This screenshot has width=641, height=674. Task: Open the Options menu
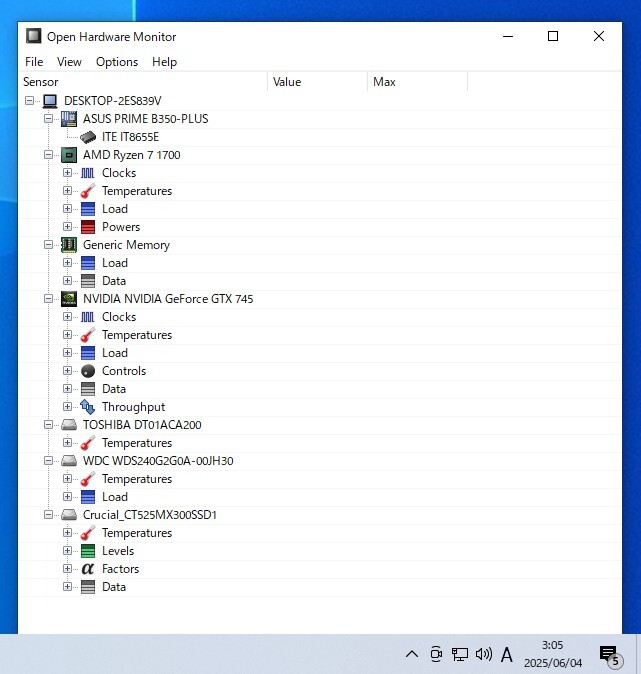point(117,62)
